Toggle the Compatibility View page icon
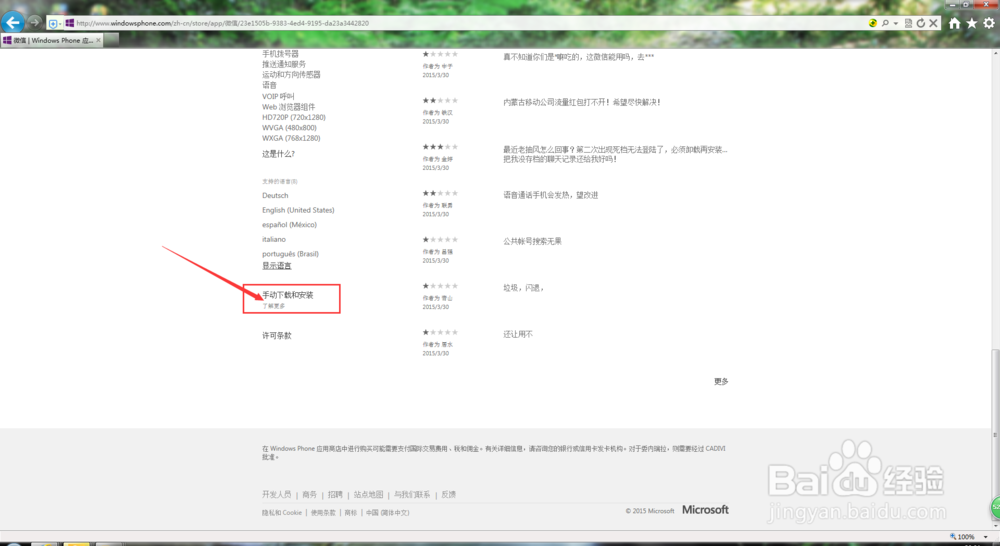This screenshot has width=1000, height=546. click(x=908, y=23)
